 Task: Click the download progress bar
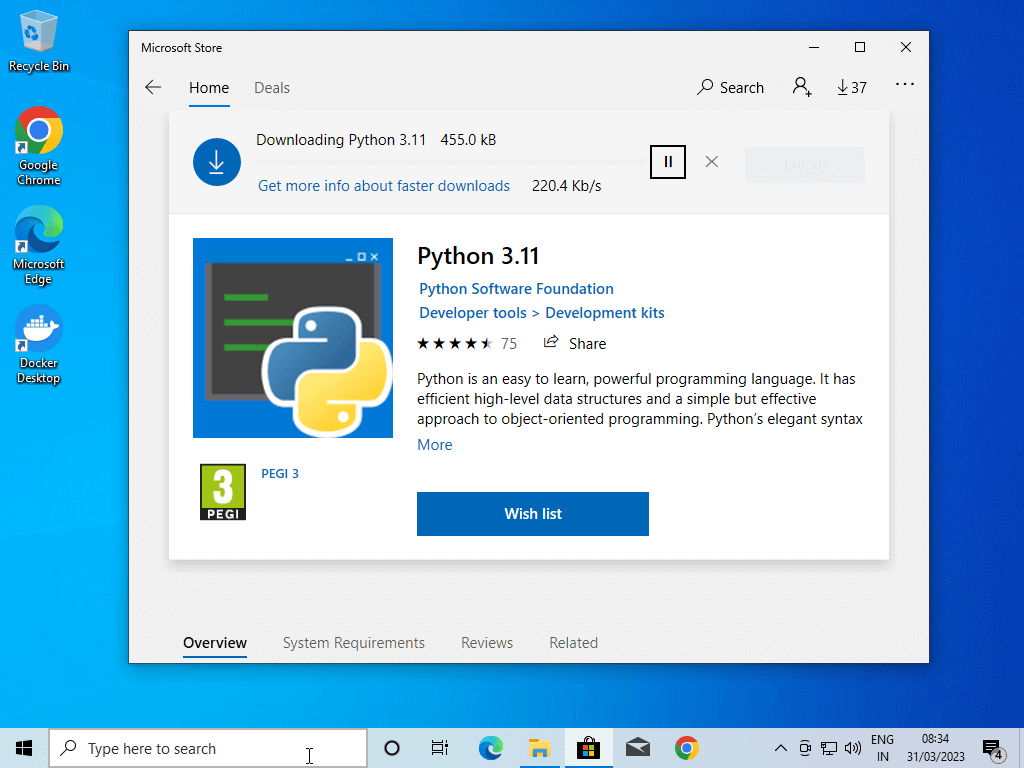[x=451, y=162]
